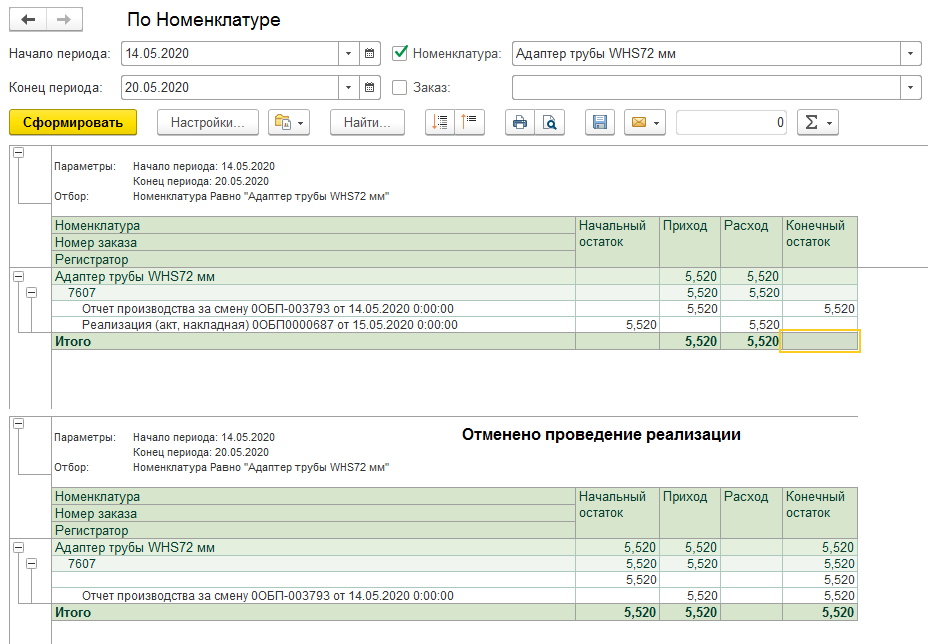Open Настройки… settings button
The width and height of the screenshot is (928, 644).
(x=208, y=122)
